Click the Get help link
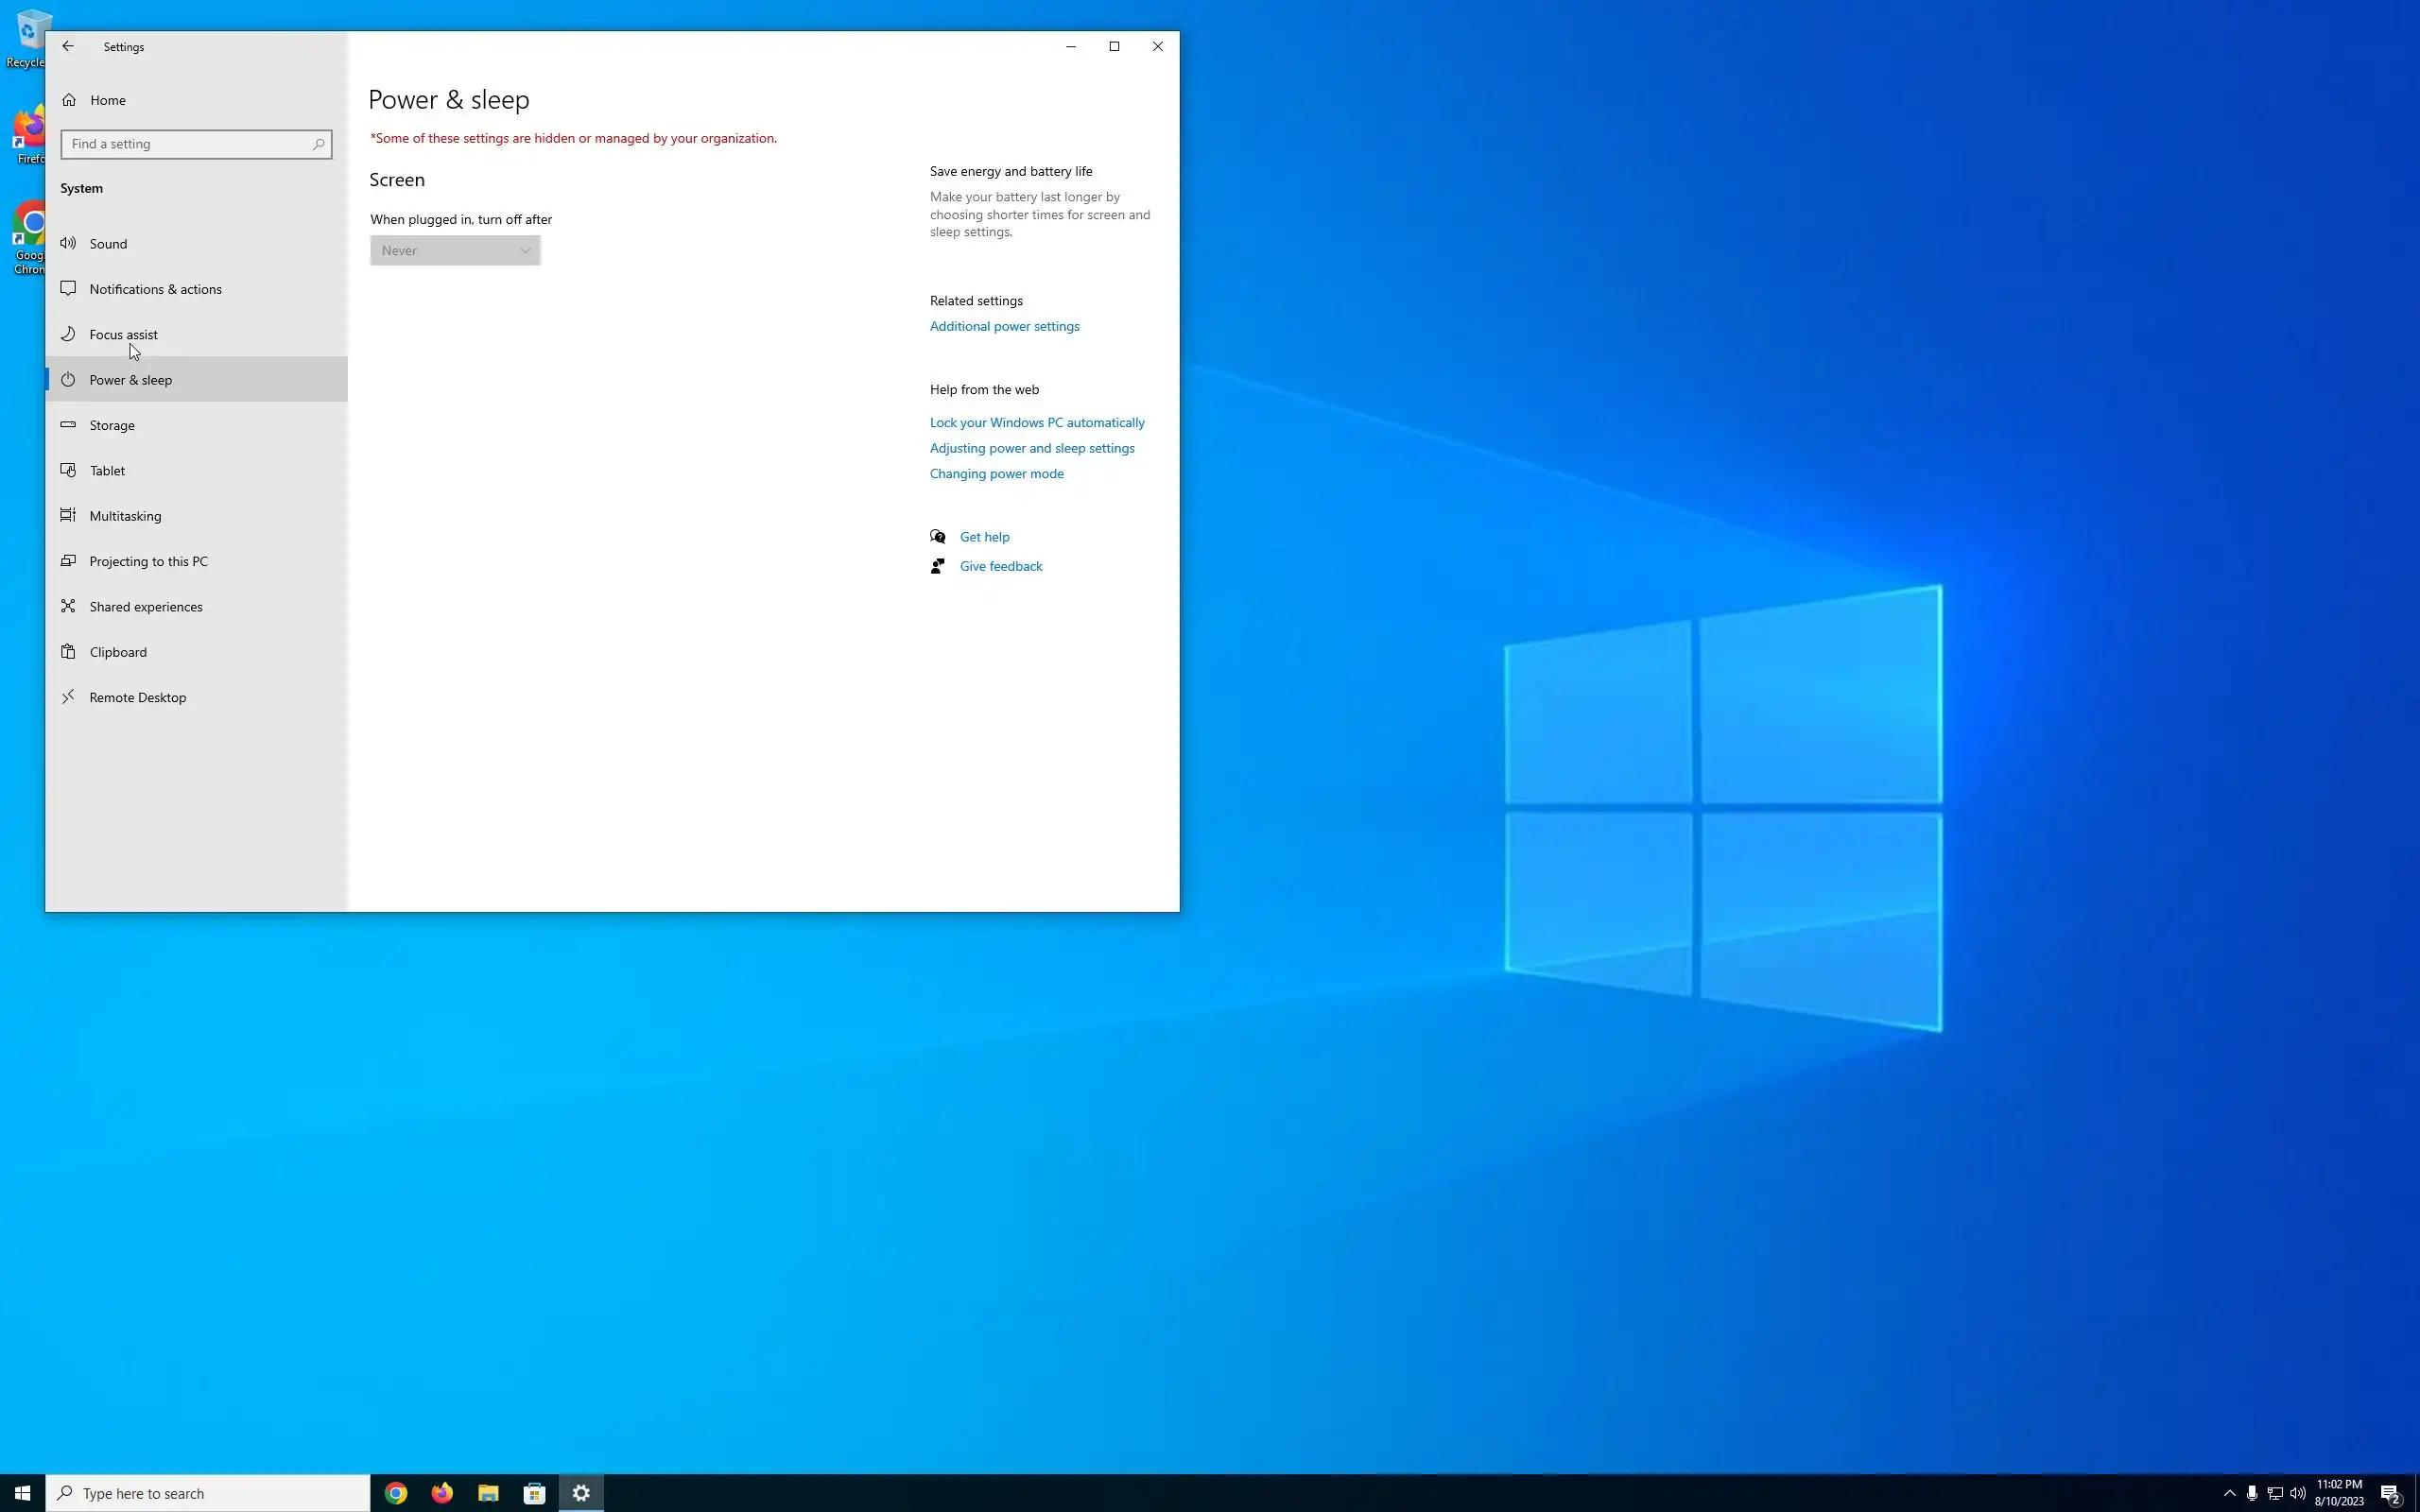 (984, 537)
